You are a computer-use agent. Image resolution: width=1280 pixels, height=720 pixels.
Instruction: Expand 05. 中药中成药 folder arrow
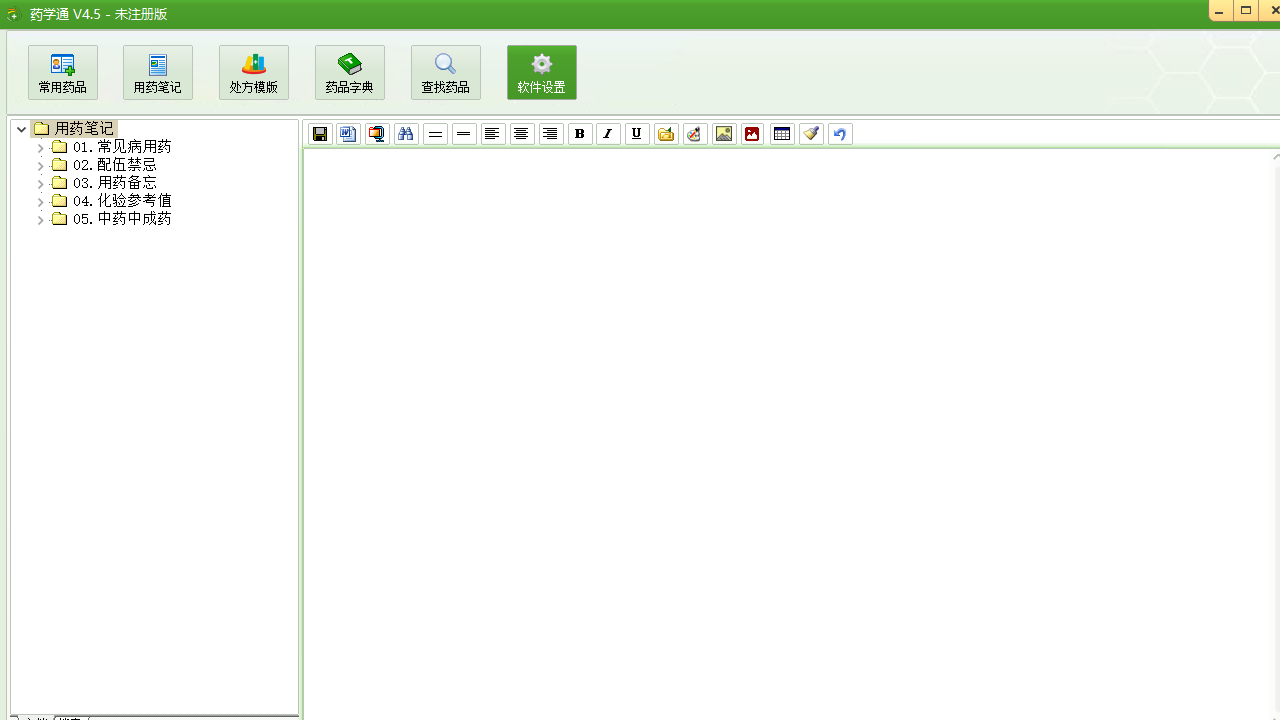click(40, 220)
